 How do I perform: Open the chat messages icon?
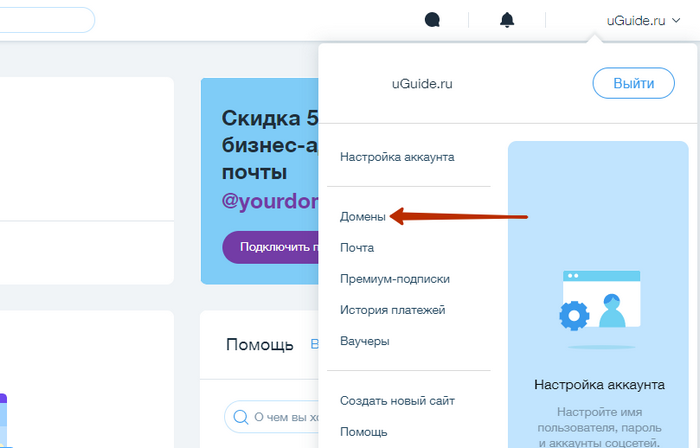point(433,20)
